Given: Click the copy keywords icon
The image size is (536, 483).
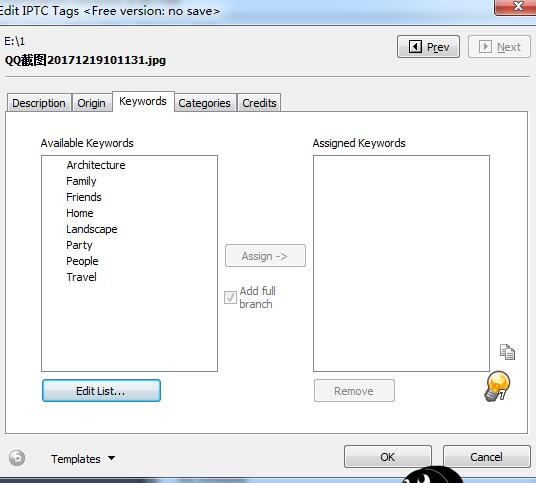Looking at the screenshot, I should [x=507, y=352].
